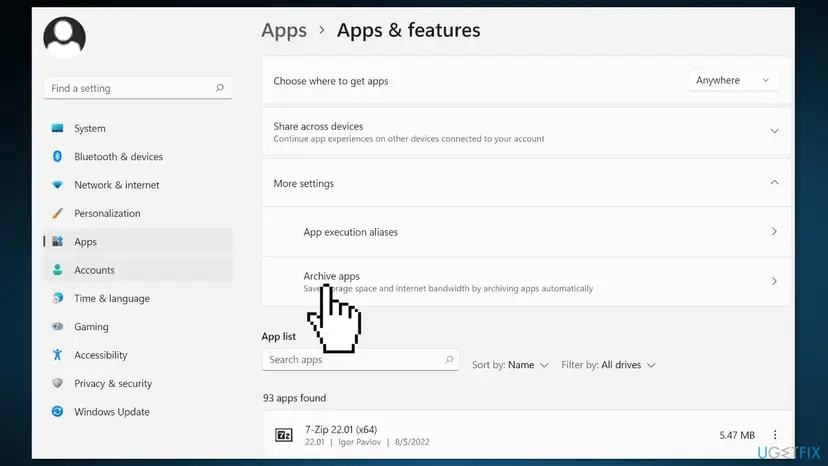Viewport: 828px width, 466px height.
Task: Click the 7-Zip 22.01 (x64) entry name
Action: [x=341, y=429]
